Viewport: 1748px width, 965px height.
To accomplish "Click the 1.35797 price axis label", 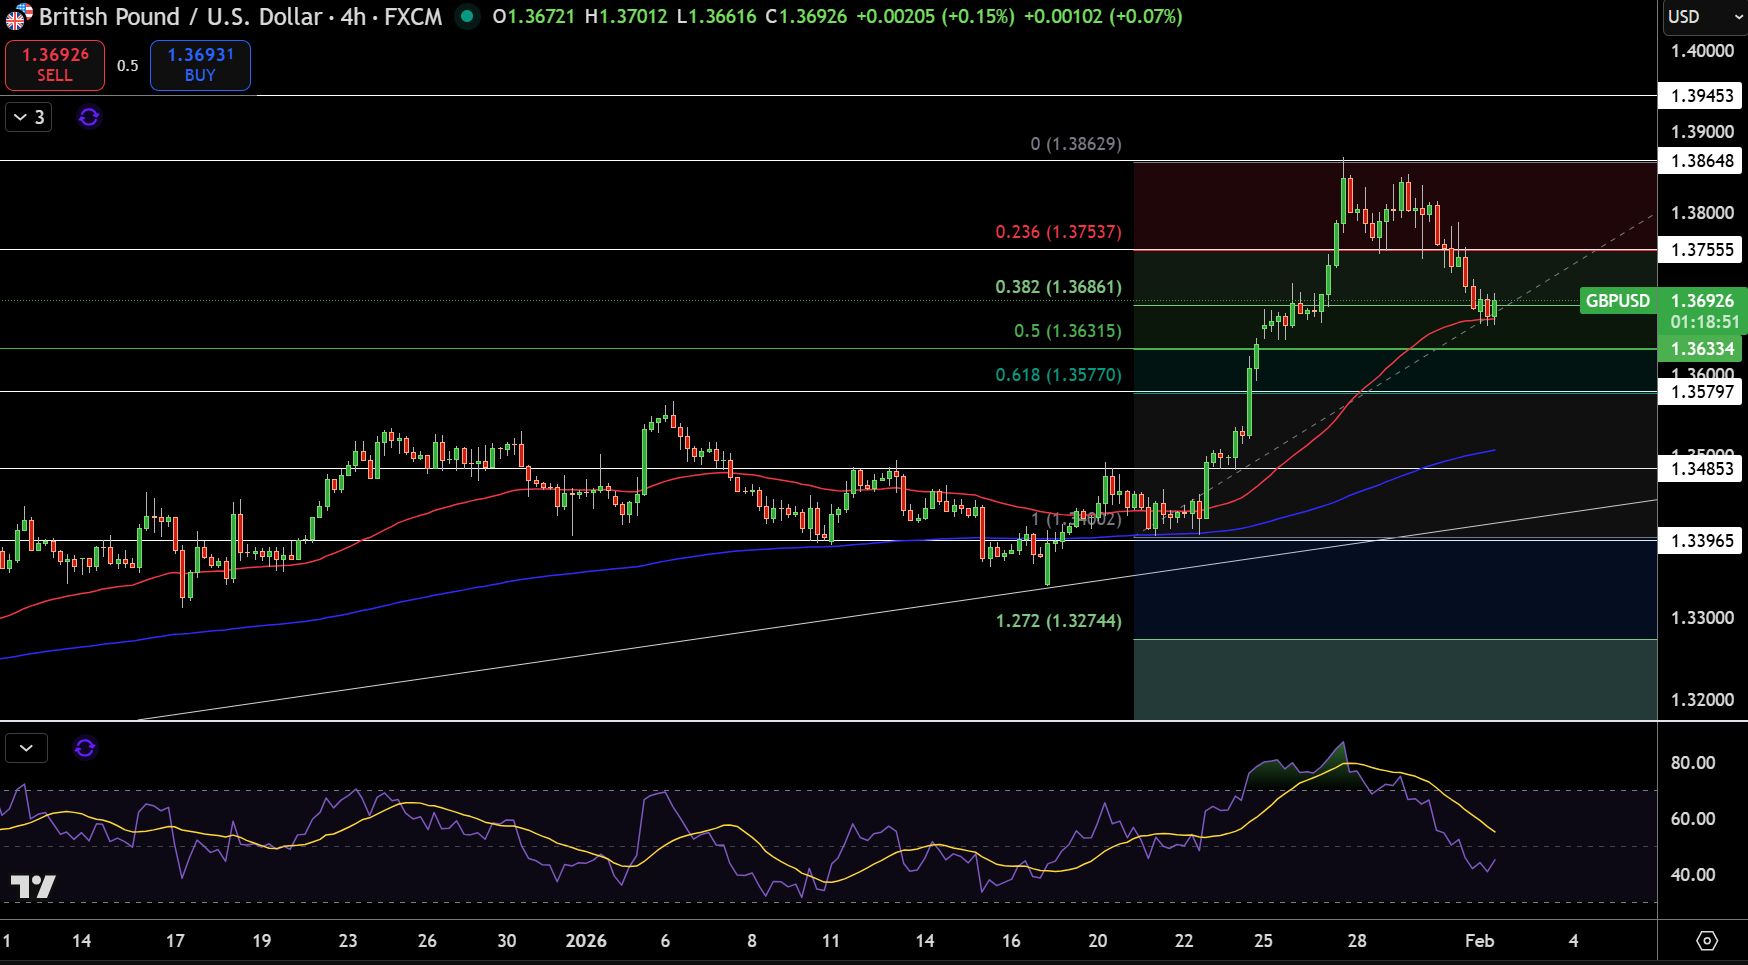I will (1702, 392).
